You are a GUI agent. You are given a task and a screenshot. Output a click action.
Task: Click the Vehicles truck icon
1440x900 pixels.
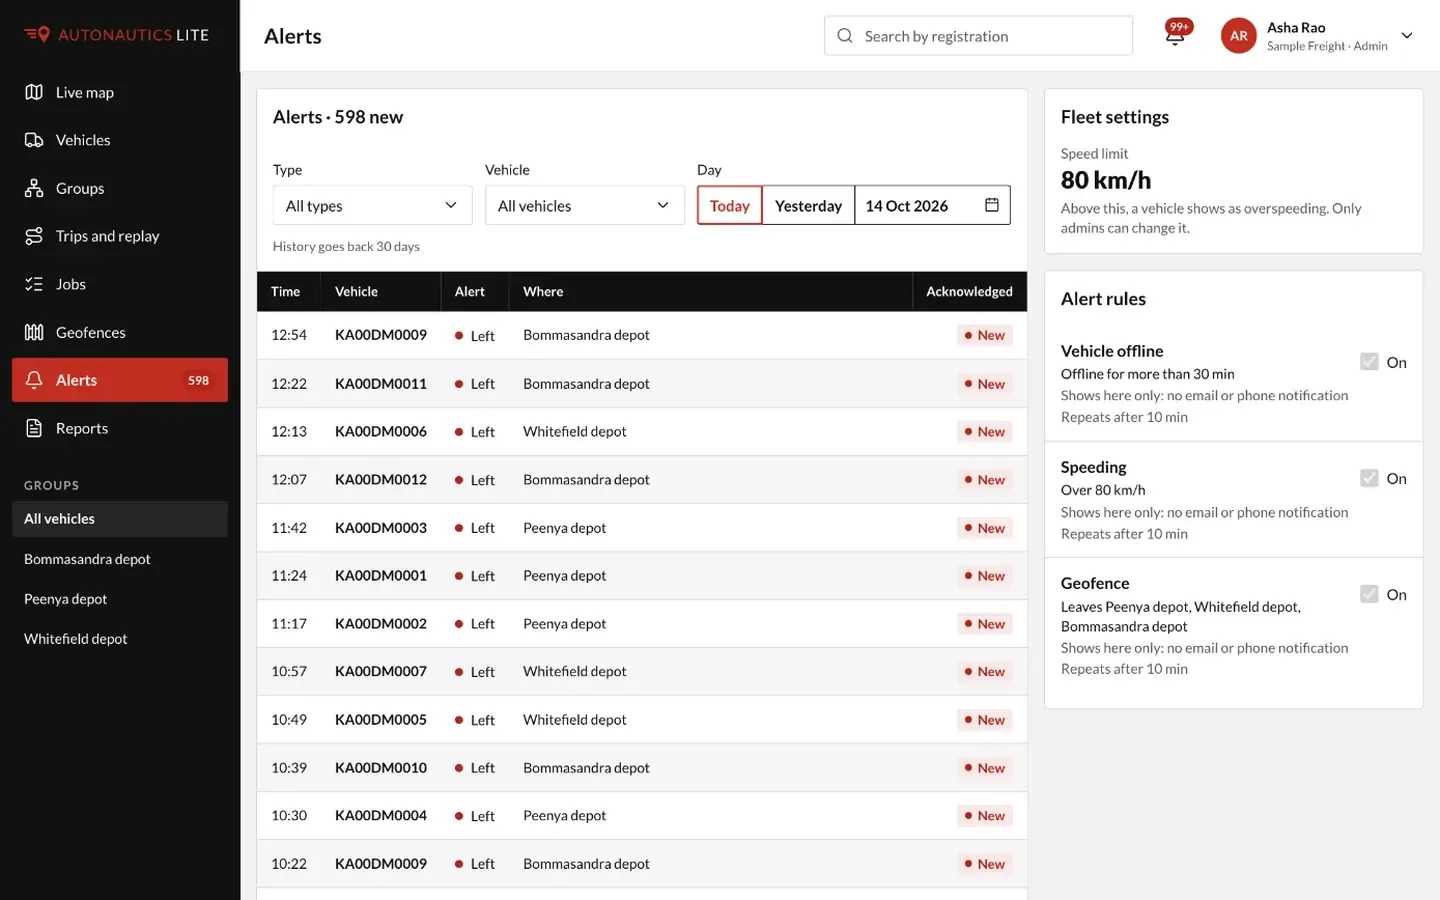[34, 140]
